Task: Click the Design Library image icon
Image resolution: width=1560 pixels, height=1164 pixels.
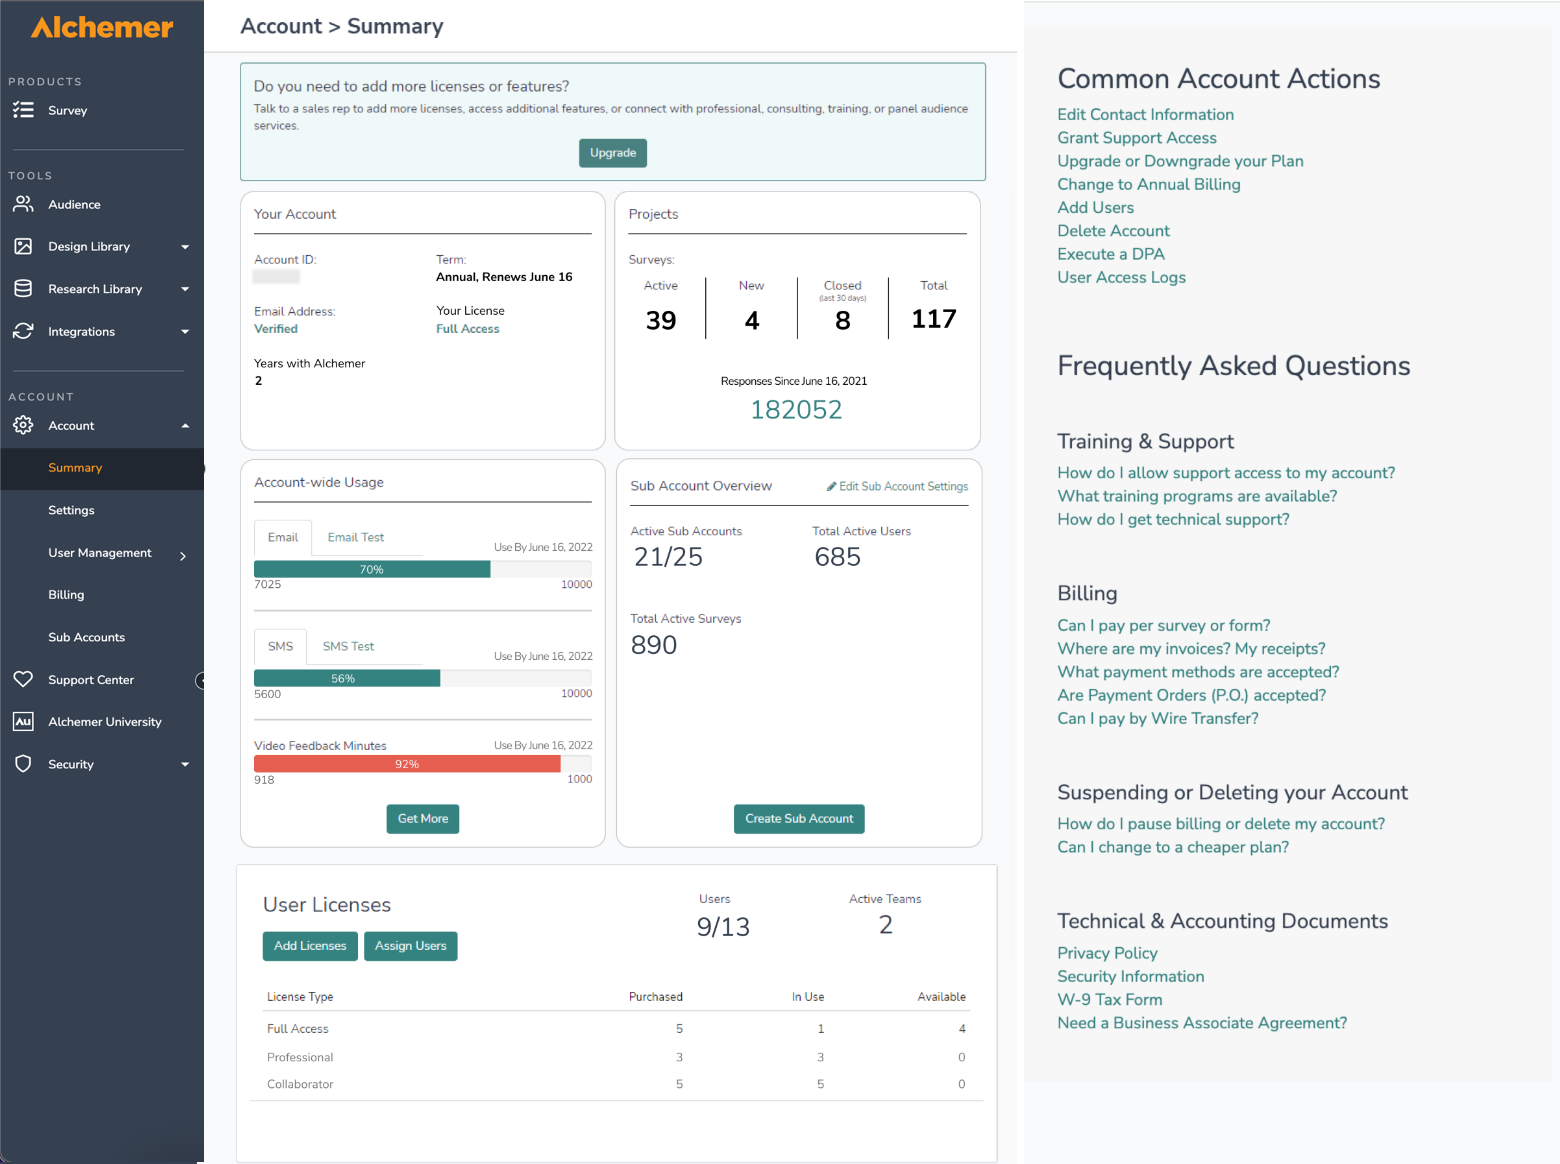Action: click(23, 246)
